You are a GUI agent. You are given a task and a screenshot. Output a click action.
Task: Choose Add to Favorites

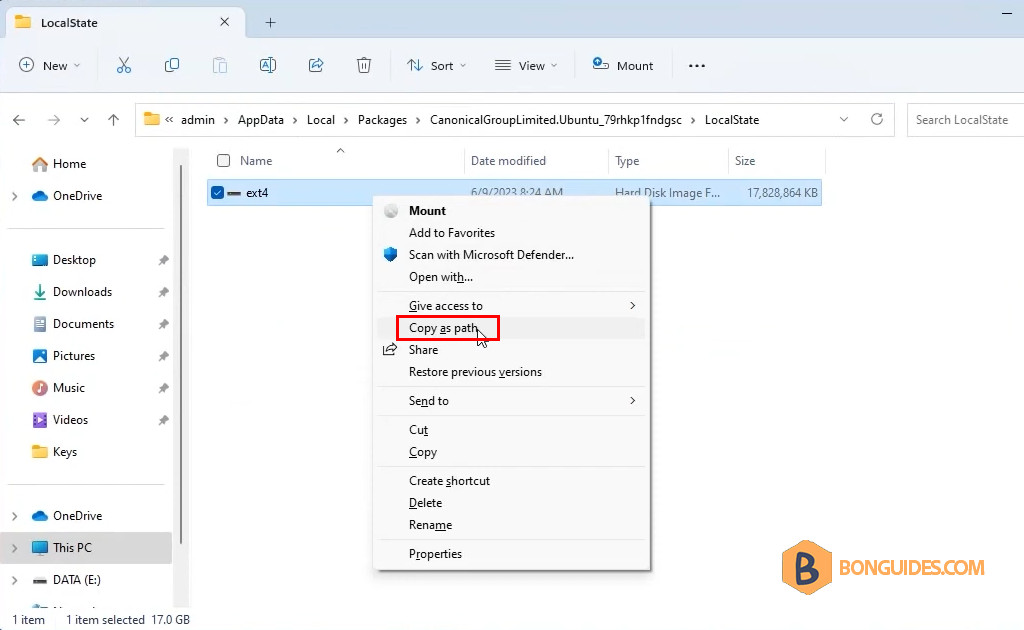(x=511, y=233)
